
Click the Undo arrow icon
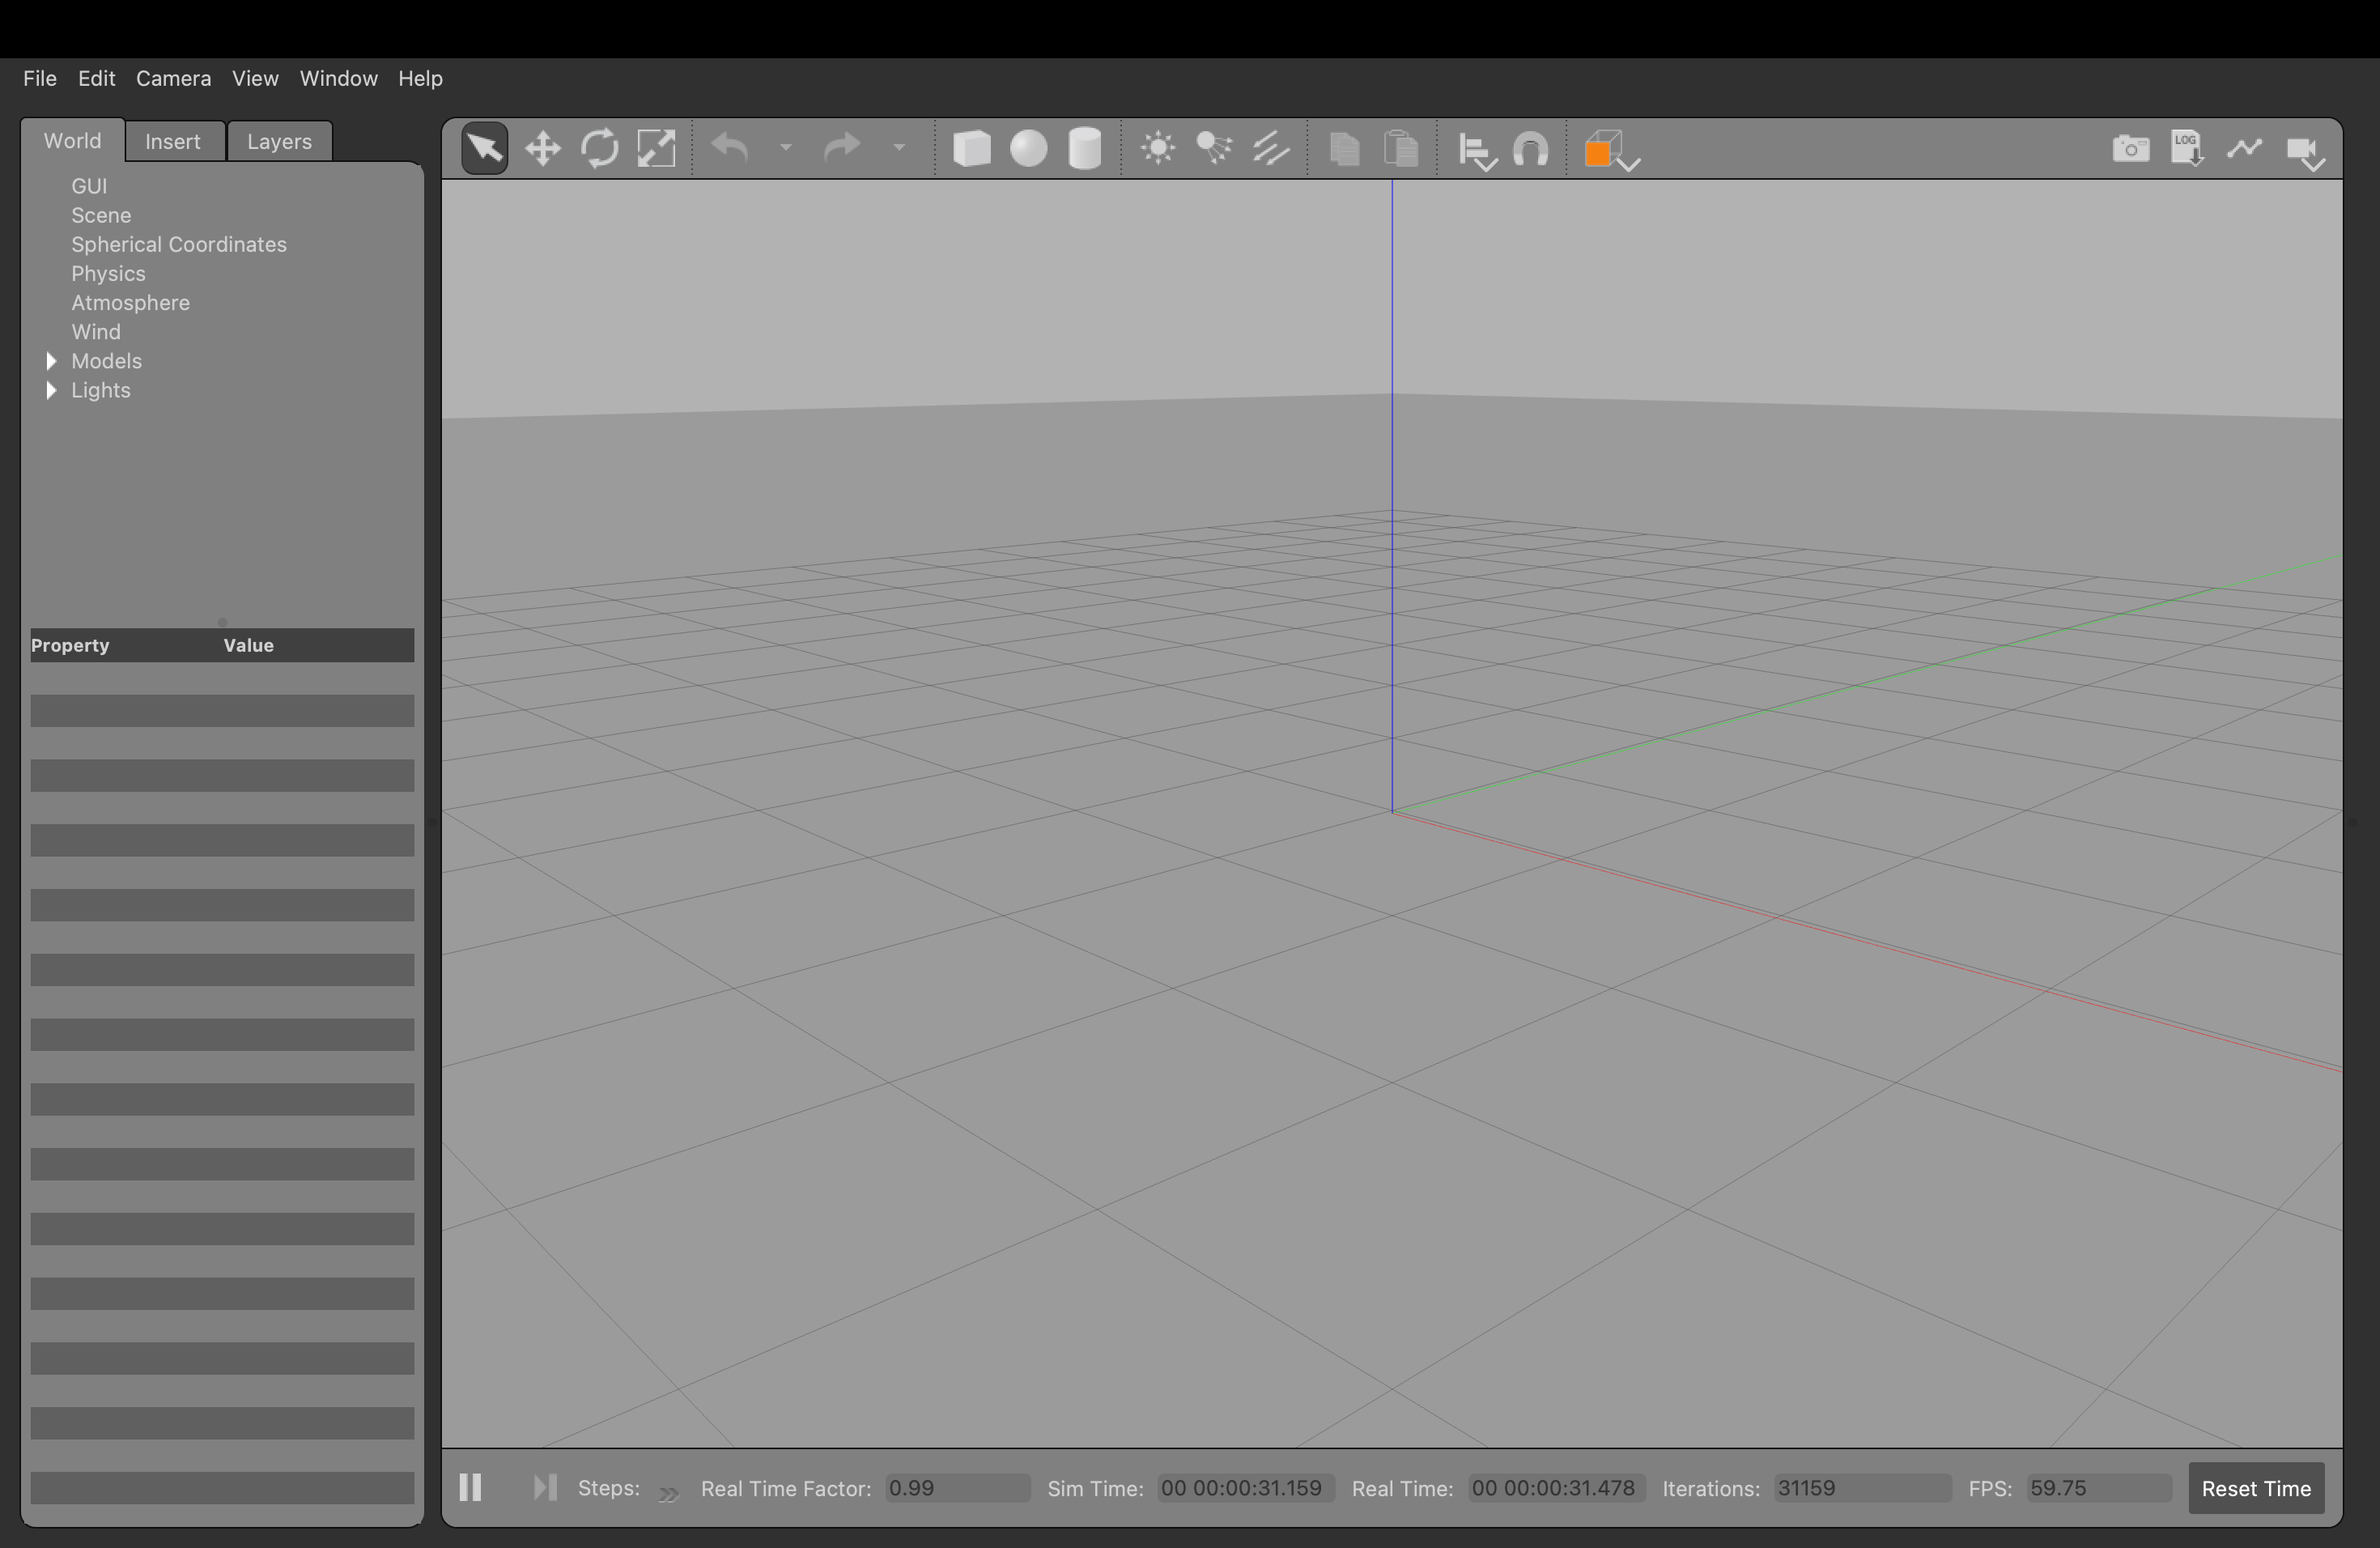730,148
